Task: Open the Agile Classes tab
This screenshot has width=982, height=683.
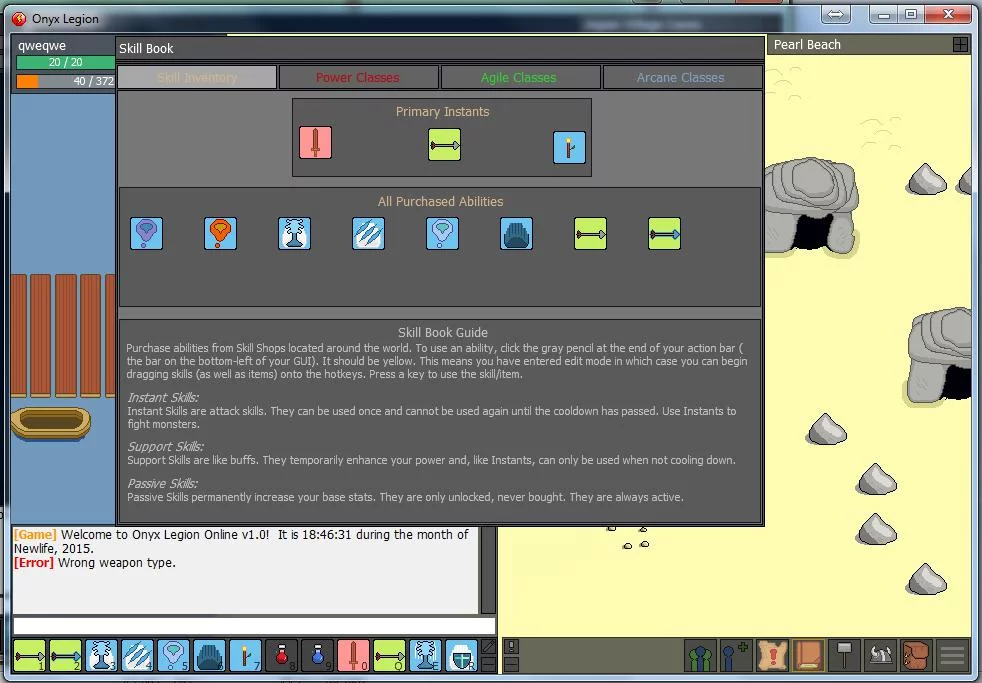Action: [519, 78]
